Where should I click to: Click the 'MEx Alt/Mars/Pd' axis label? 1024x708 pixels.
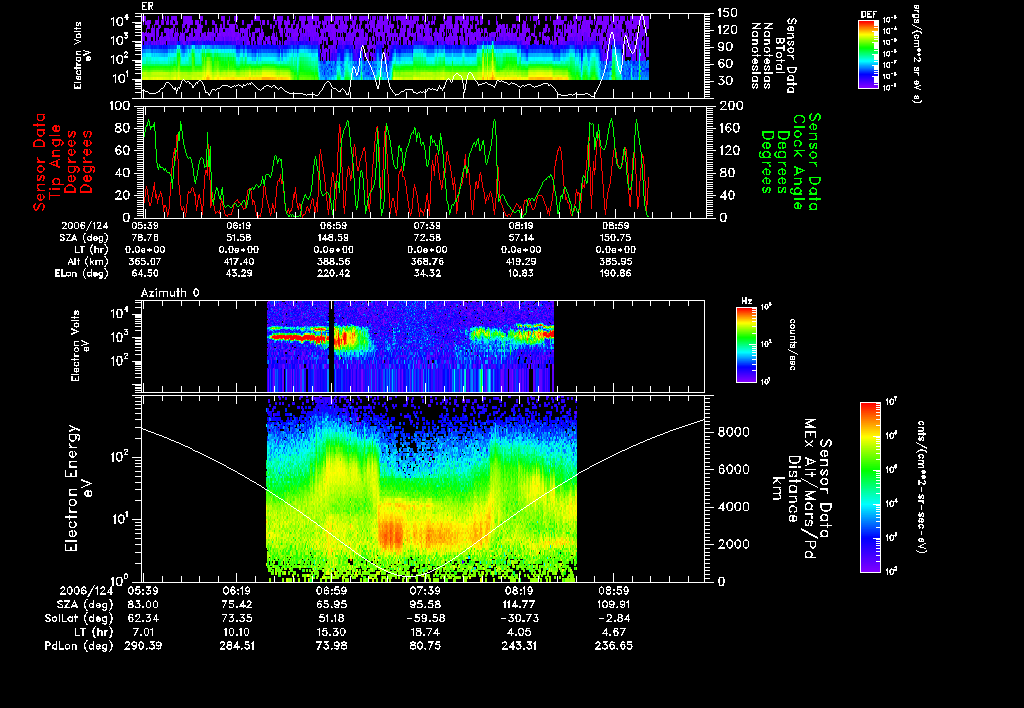[810, 489]
